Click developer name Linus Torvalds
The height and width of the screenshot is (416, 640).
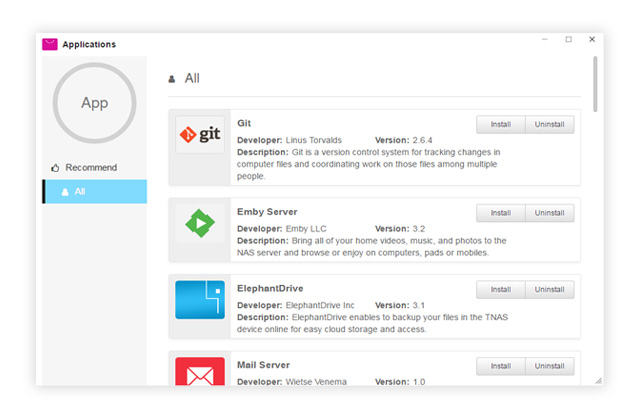tap(313, 140)
